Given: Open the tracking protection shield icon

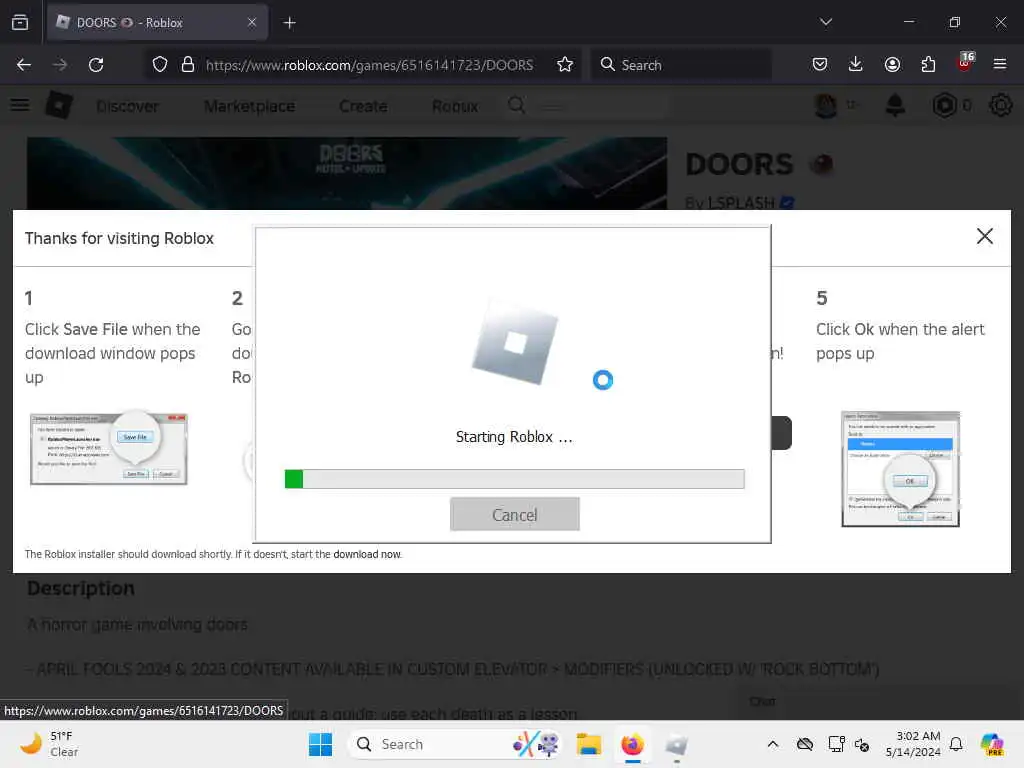Looking at the screenshot, I should coord(160,65).
